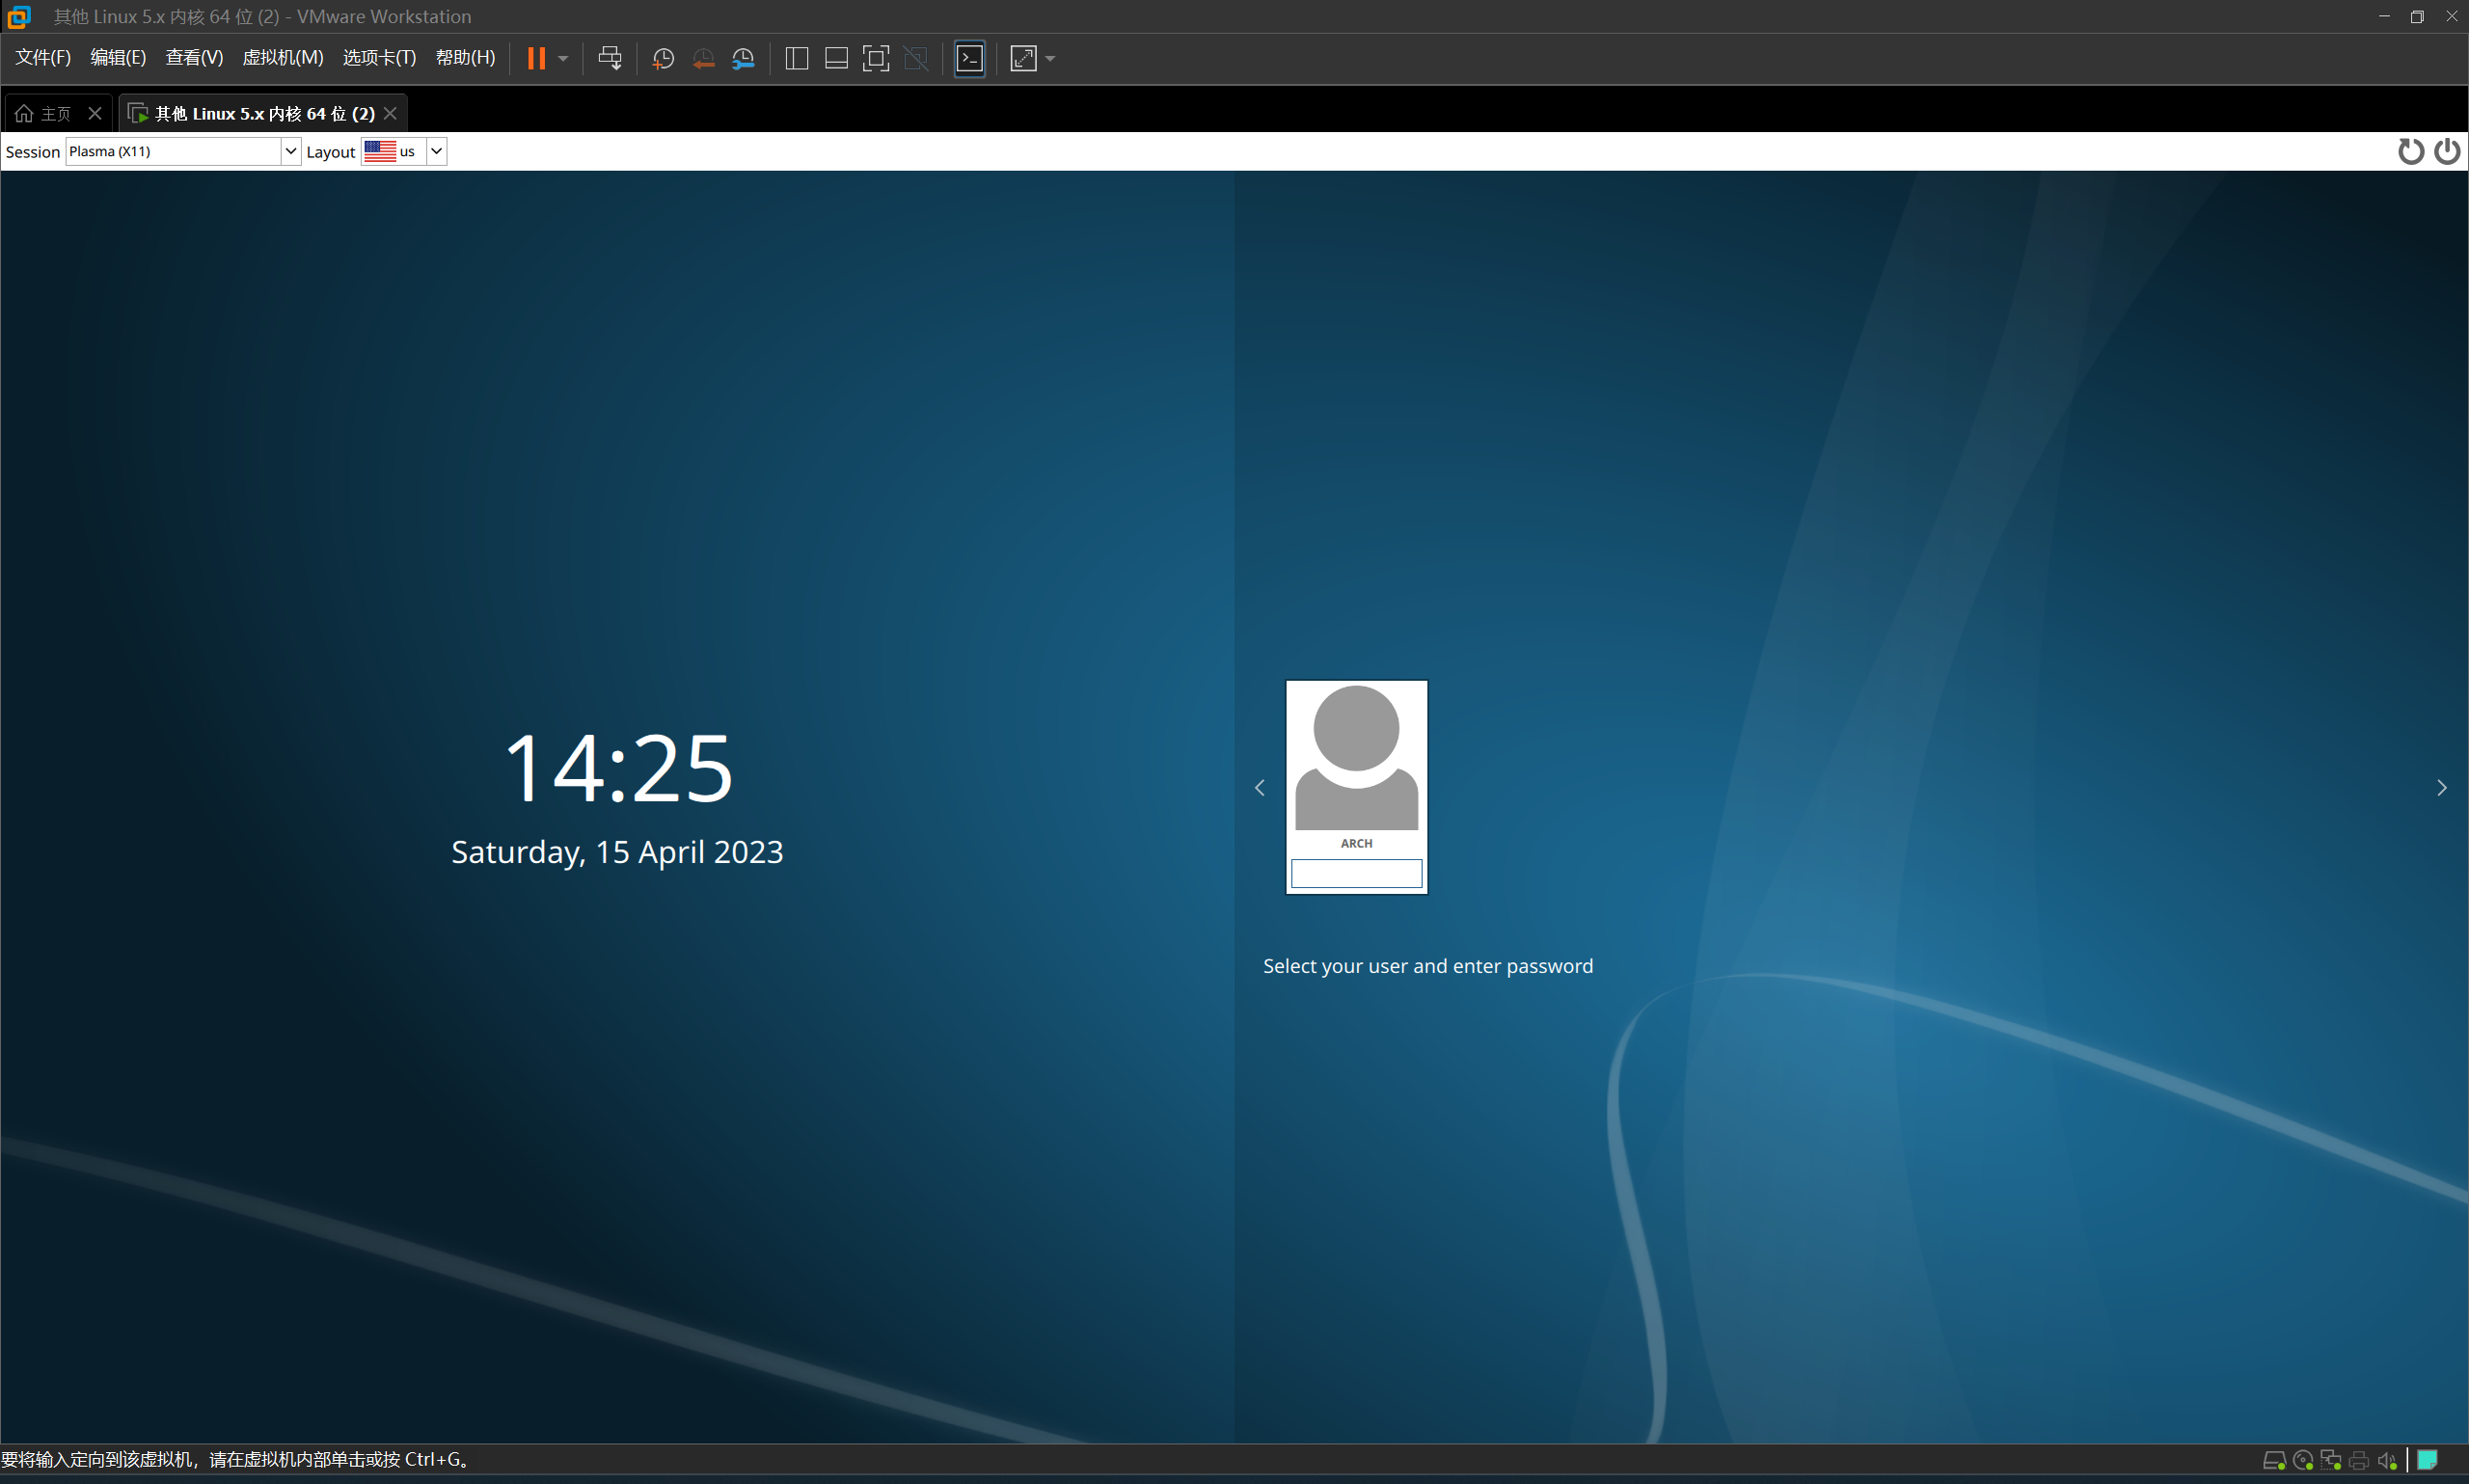The width and height of the screenshot is (2469, 1484).
Task: Toggle the thumbnail bar panel icon
Action: (x=836, y=59)
